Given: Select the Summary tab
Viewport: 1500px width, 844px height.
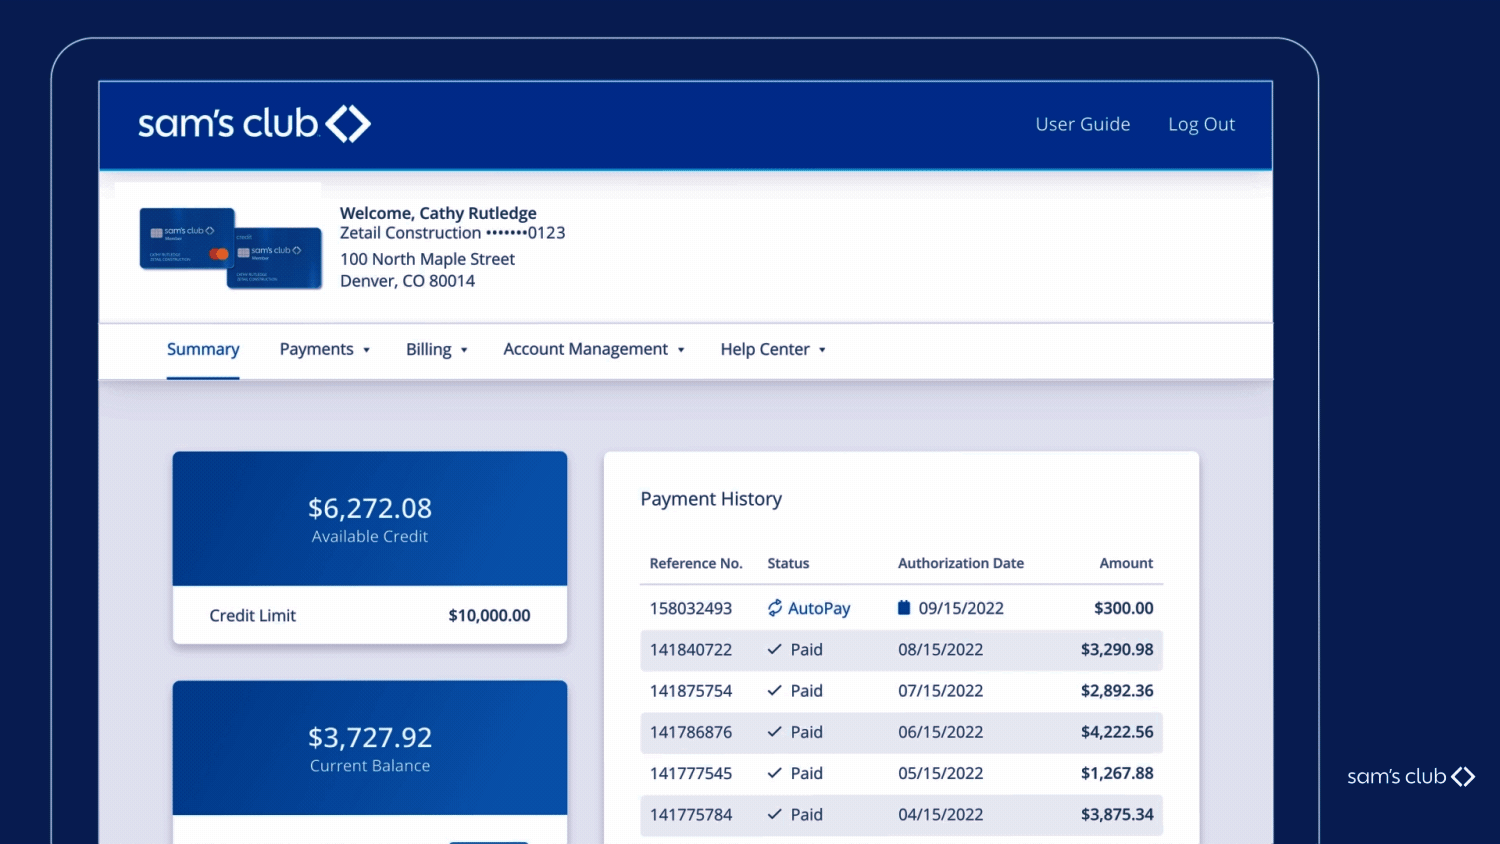Looking at the screenshot, I should (203, 349).
